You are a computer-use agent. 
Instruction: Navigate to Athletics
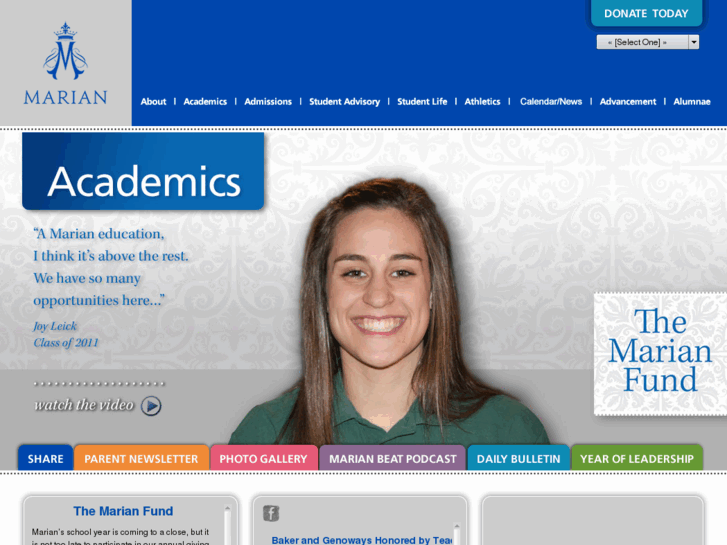point(482,102)
